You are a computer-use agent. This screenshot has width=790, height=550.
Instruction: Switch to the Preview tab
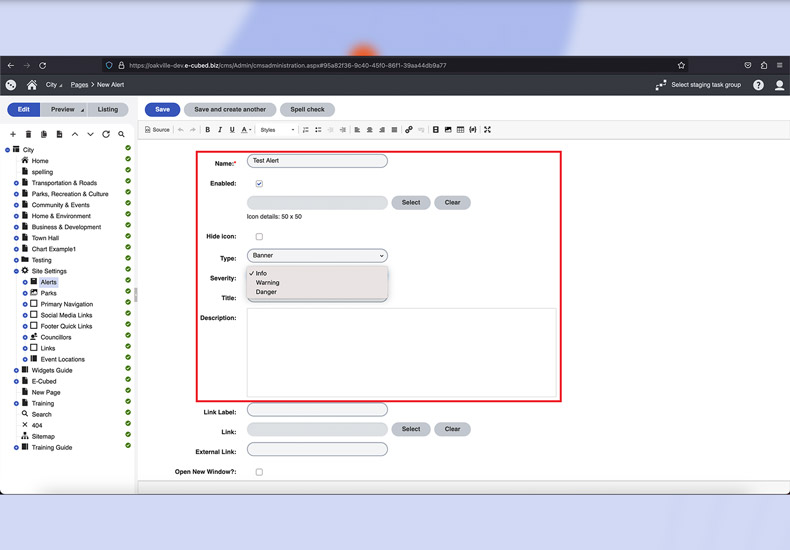[x=63, y=110]
